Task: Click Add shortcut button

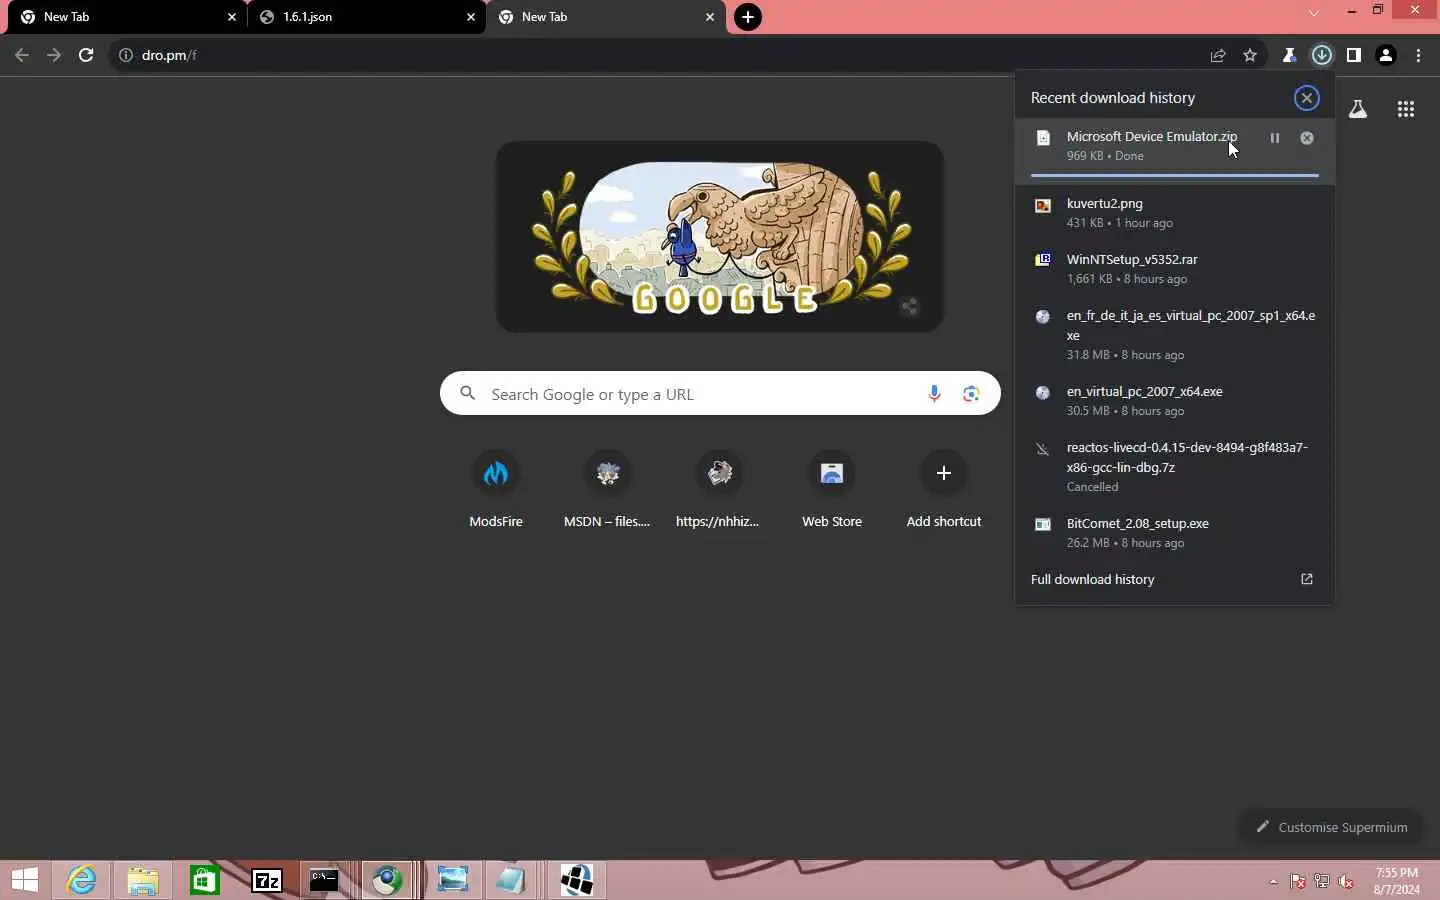Action: (x=943, y=488)
